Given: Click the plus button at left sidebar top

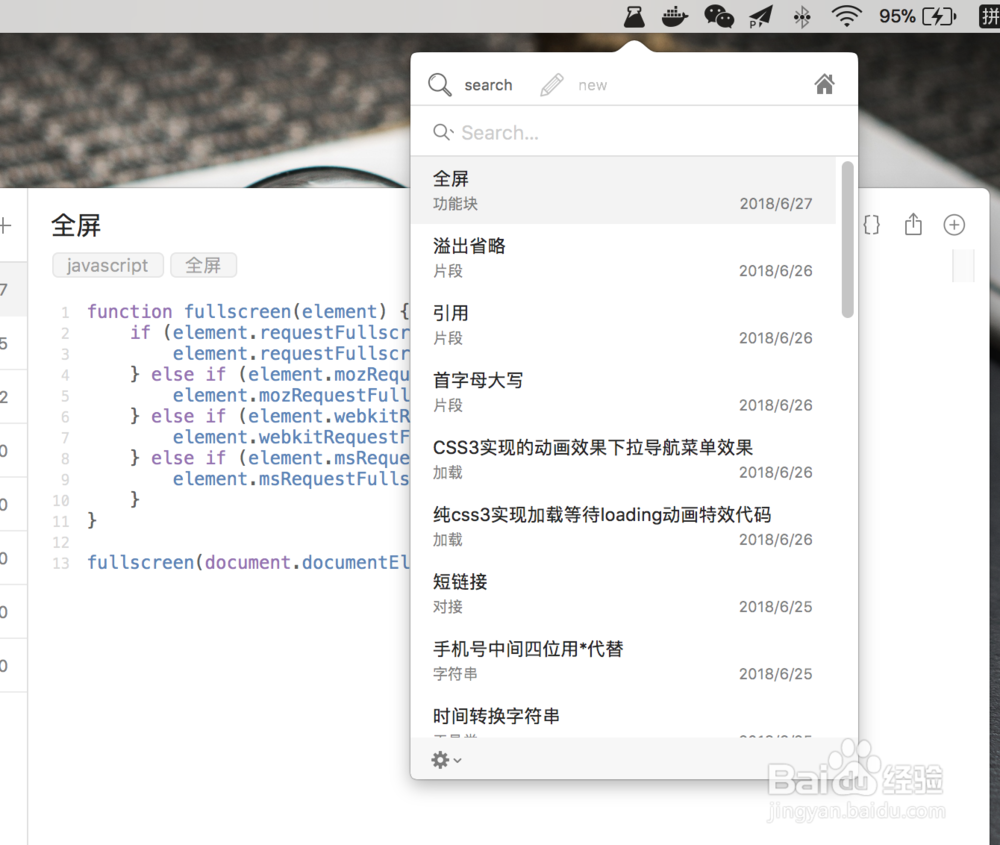Looking at the screenshot, I should [6, 224].
